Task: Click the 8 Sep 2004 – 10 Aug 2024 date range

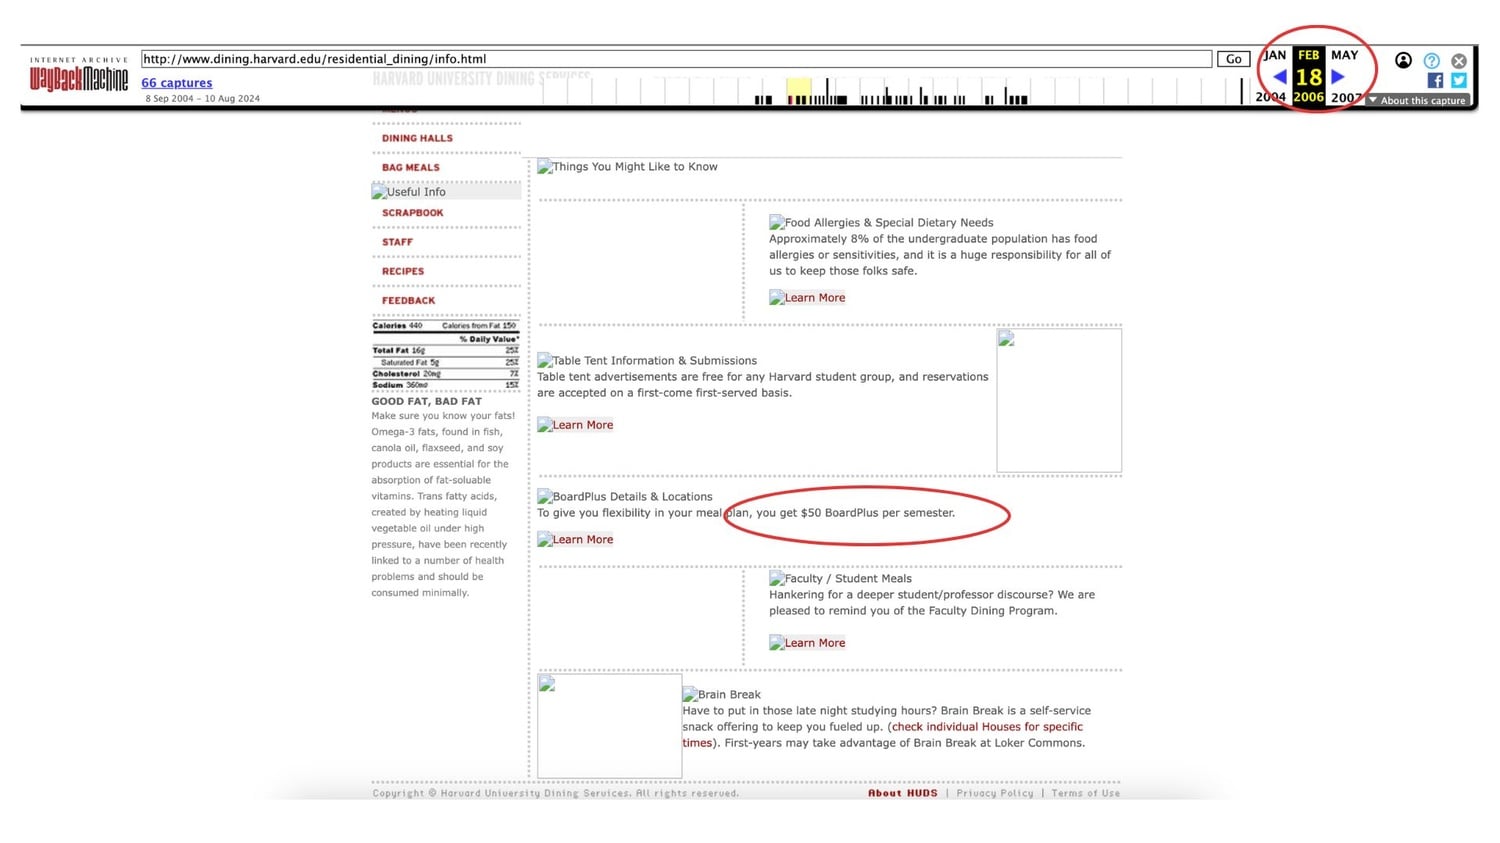Action: 202,99
